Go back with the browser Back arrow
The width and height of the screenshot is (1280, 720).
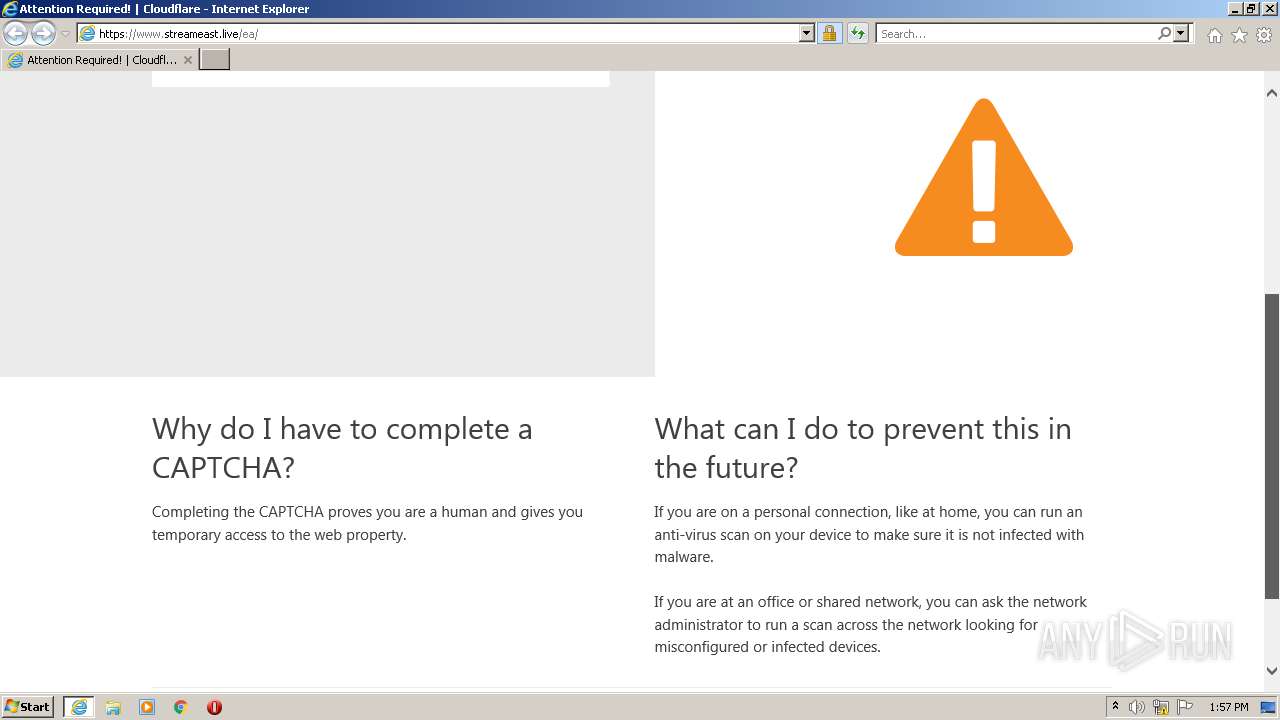point(16,33)
